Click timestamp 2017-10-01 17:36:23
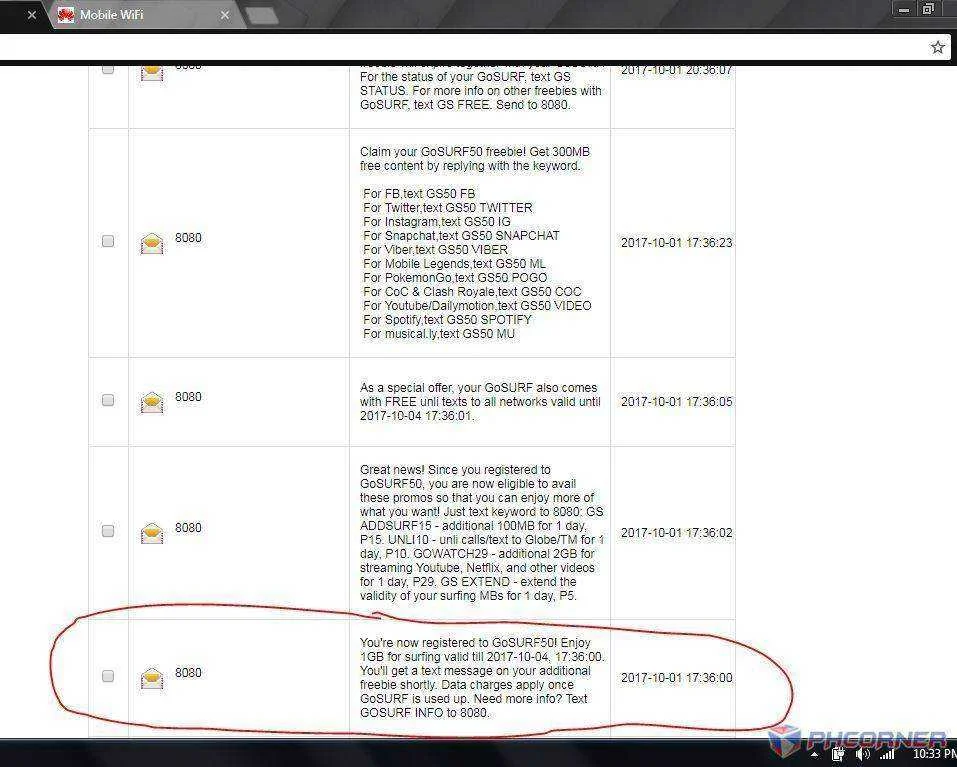957x767 pixels. pyautogui.click(x=676, y=243)
